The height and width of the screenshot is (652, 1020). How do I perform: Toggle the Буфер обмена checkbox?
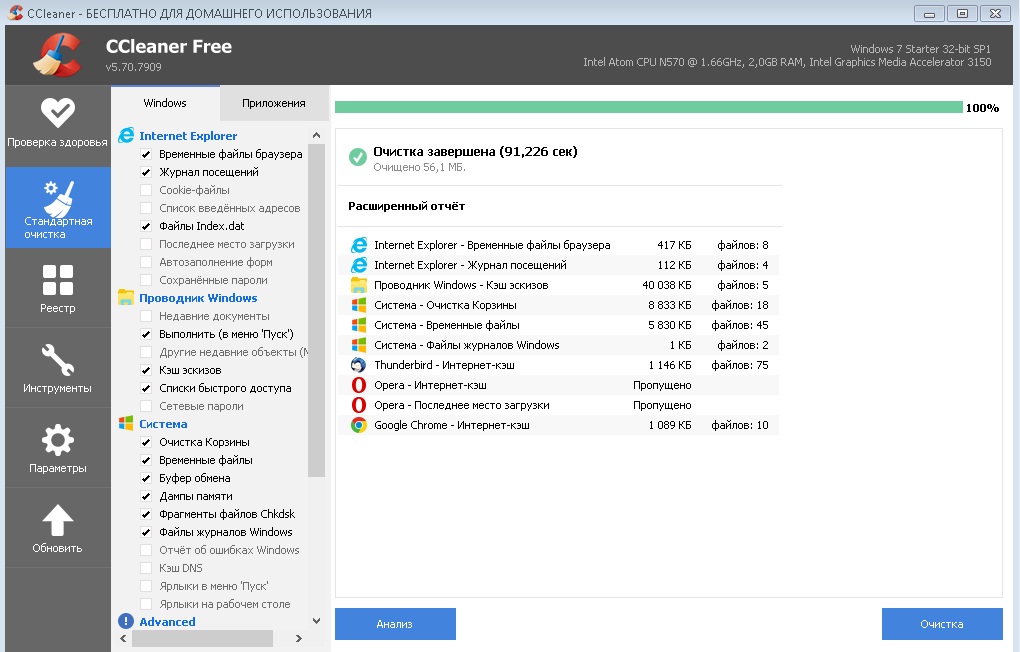146,478
